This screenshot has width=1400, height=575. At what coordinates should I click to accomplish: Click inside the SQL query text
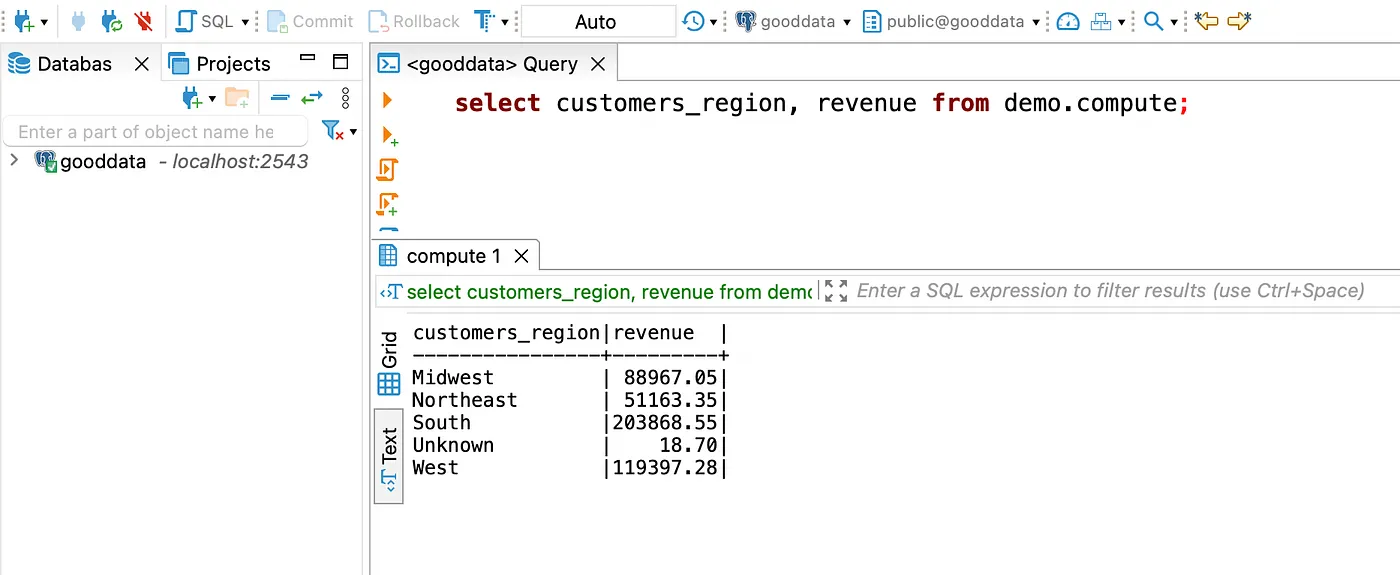(x=822, y=103)
